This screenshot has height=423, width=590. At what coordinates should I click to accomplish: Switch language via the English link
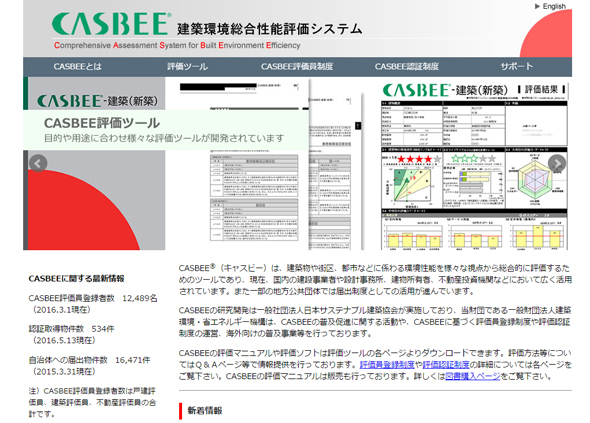[554, 6]
